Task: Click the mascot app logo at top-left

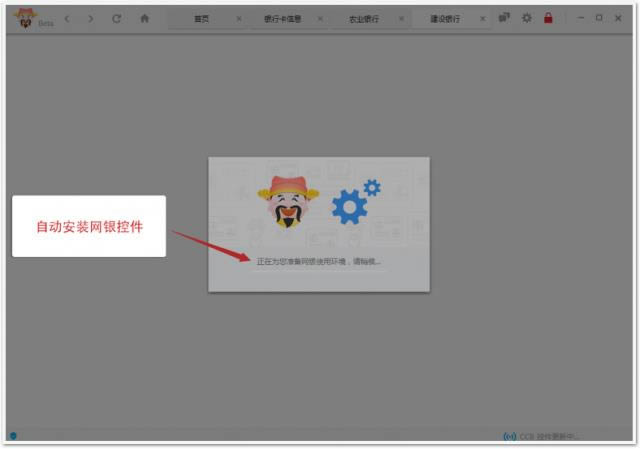Action: 23,17
